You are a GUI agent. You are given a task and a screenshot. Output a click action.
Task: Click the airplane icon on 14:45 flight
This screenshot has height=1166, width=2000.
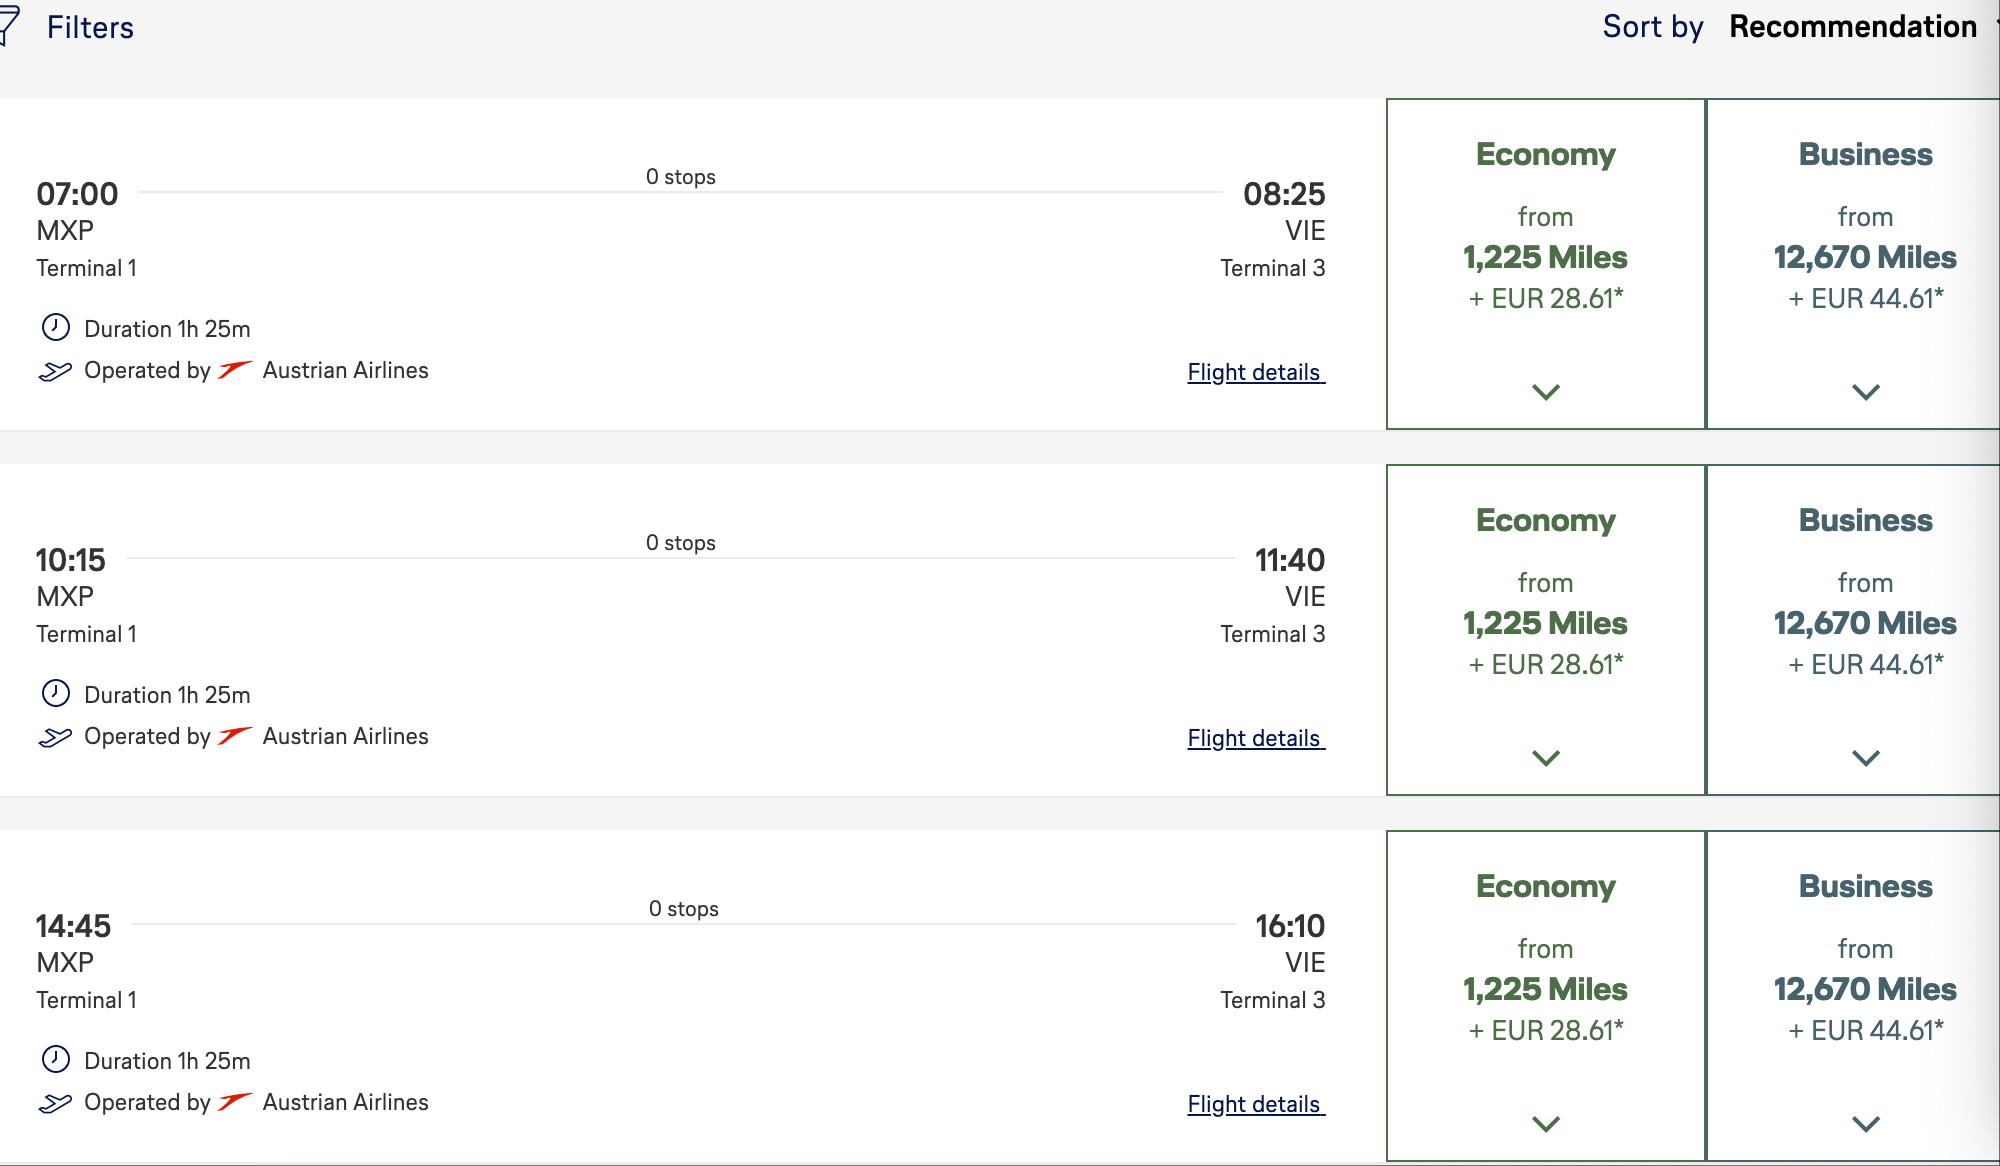pyautogui.click(x=55, y=1103)
